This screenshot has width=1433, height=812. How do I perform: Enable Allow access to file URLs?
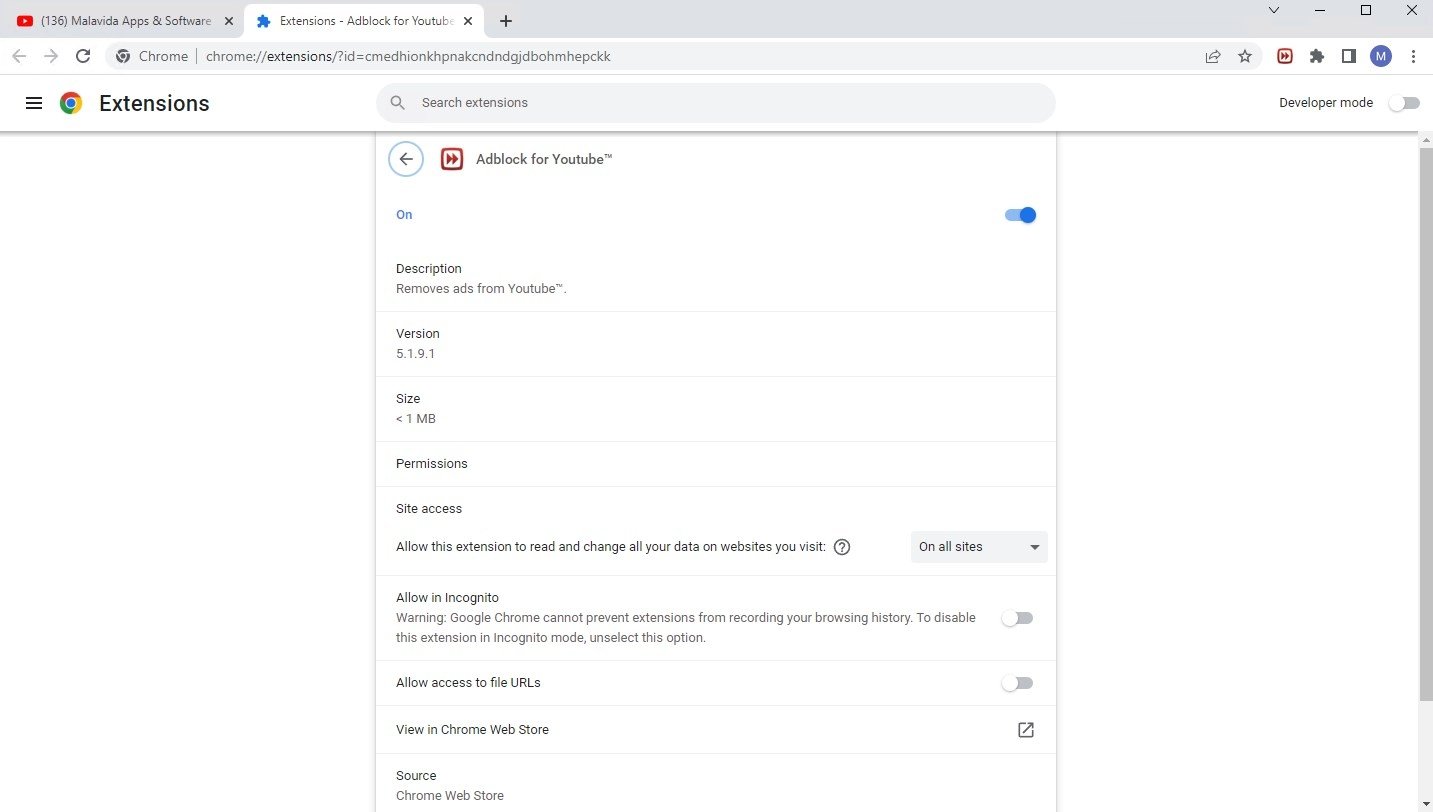tap(1017, 683)
